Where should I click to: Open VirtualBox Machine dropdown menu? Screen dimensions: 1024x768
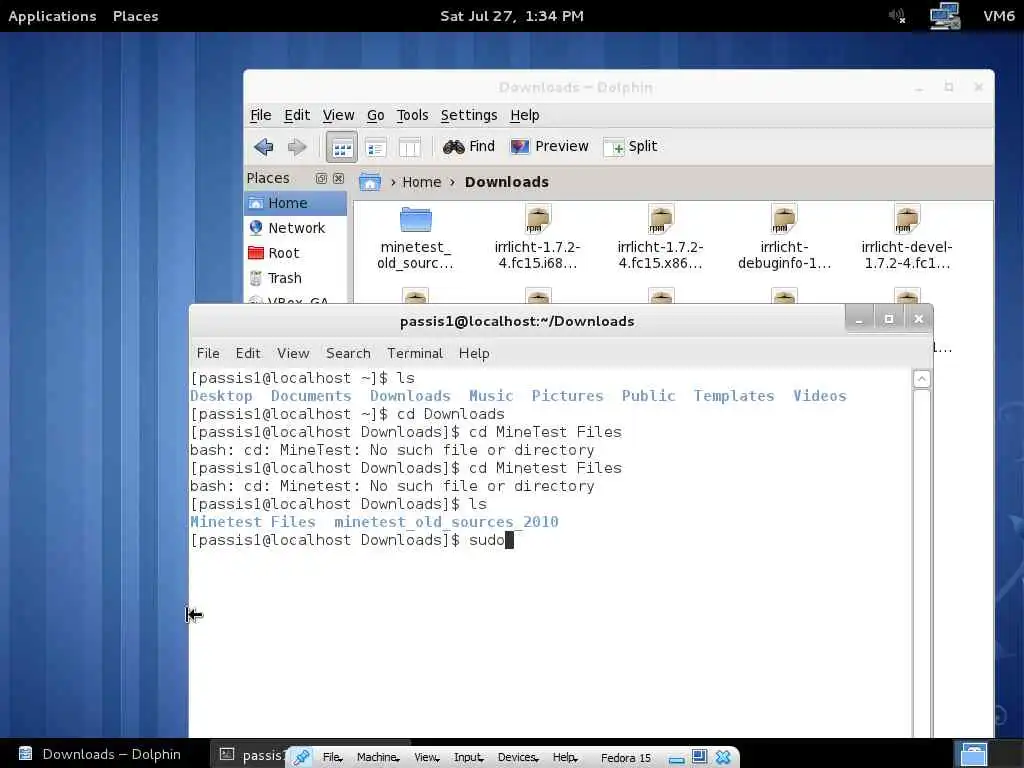(x=378, y=758)
